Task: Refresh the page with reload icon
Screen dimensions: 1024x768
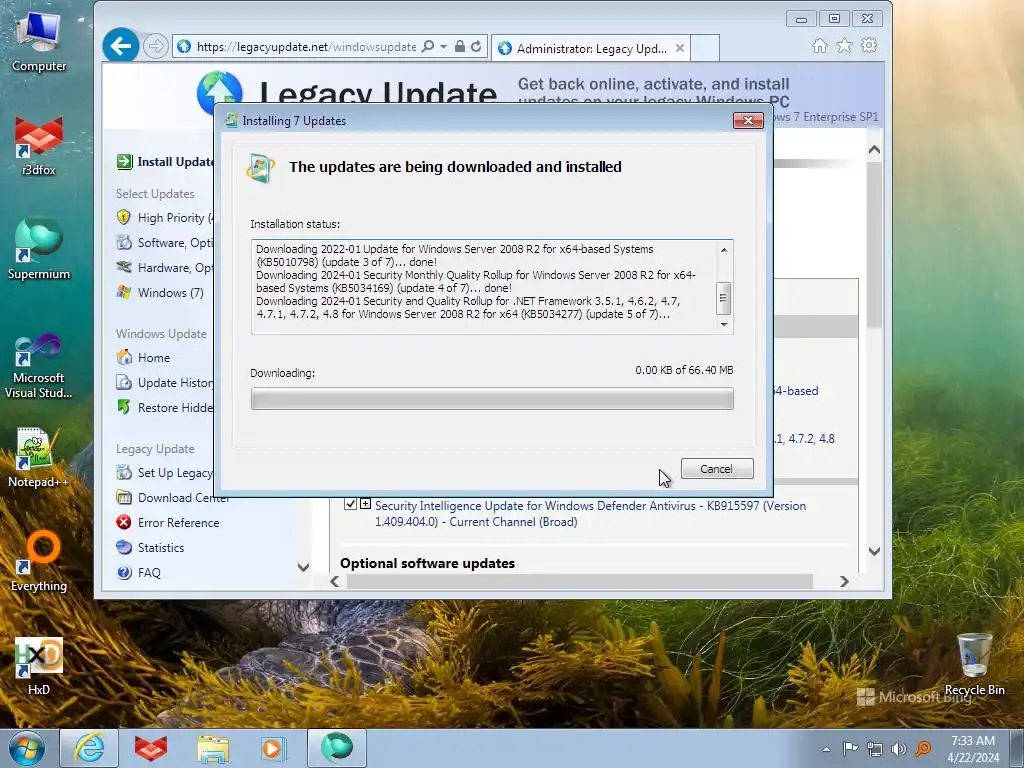Action: 476,46
